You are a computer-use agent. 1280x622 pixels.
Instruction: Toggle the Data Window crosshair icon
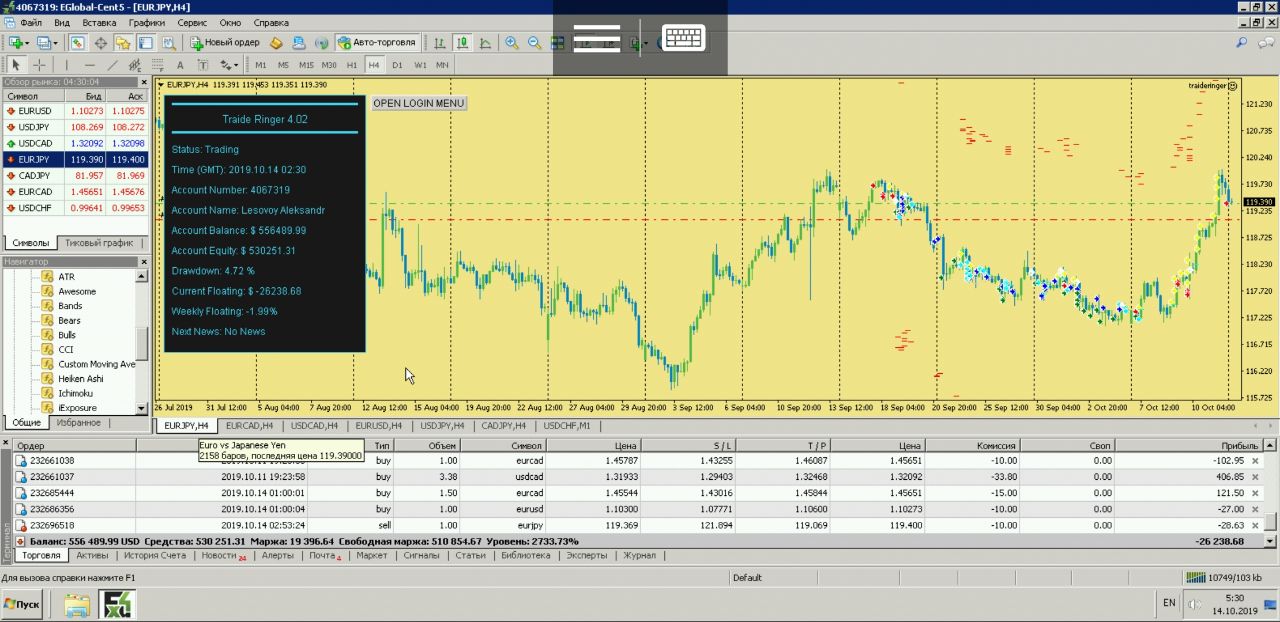coord(101,43)
